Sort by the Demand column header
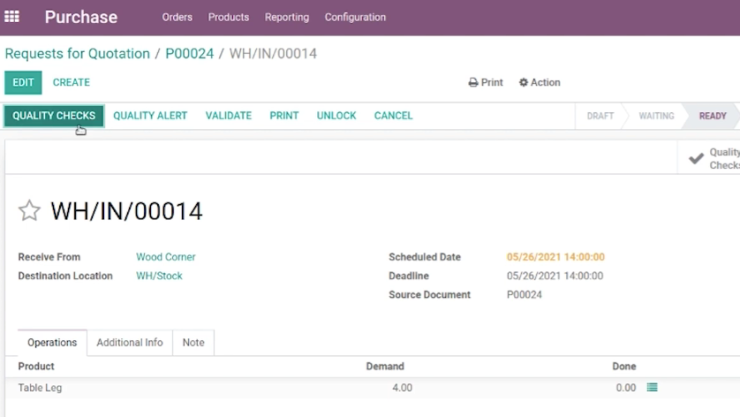This screenshot has height=417, width=740. click(385, 367)
